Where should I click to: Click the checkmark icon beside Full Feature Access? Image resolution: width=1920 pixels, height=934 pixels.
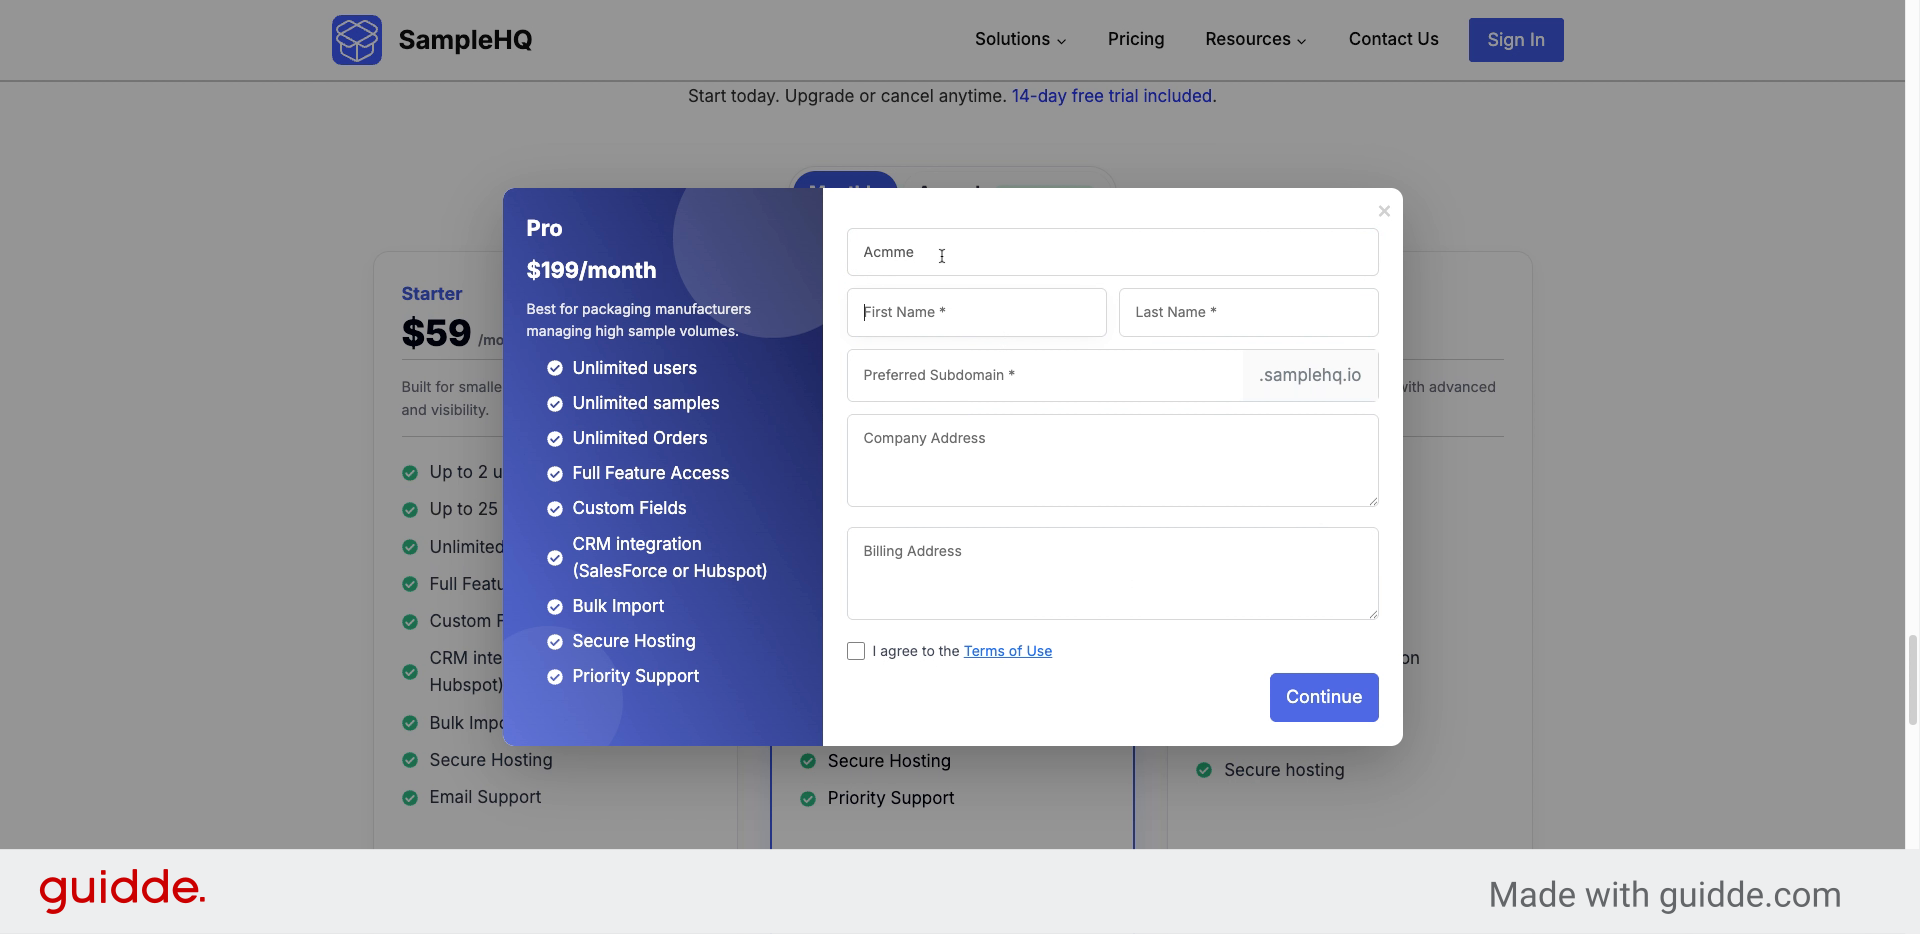click(x=555, y=474)
